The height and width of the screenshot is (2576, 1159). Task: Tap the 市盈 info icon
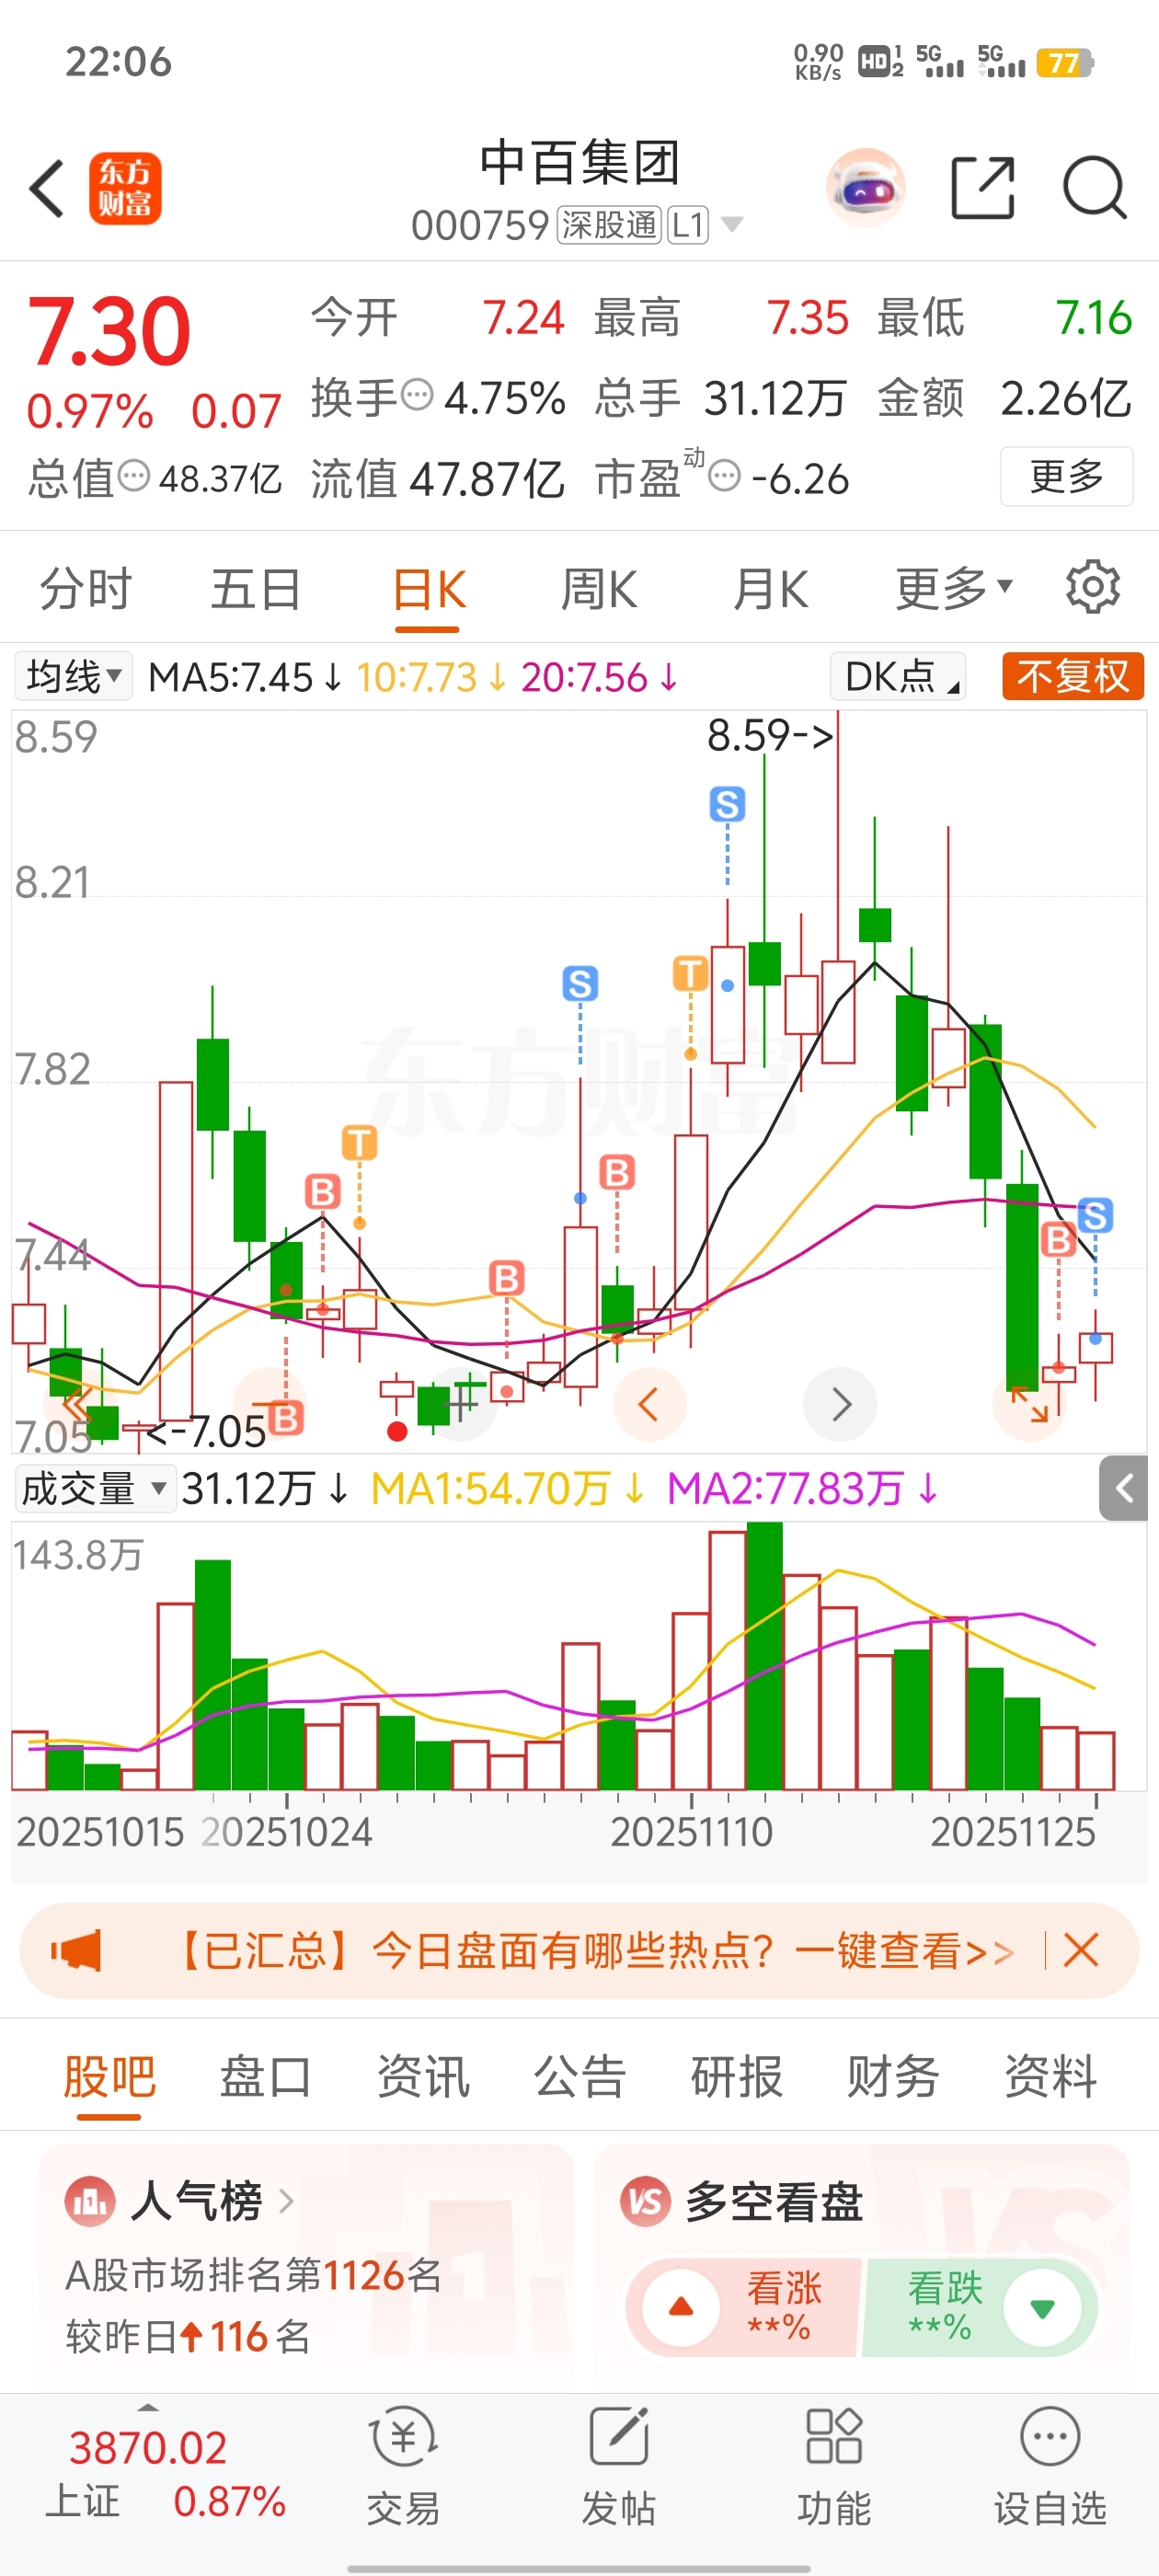[x=725, y=476]
